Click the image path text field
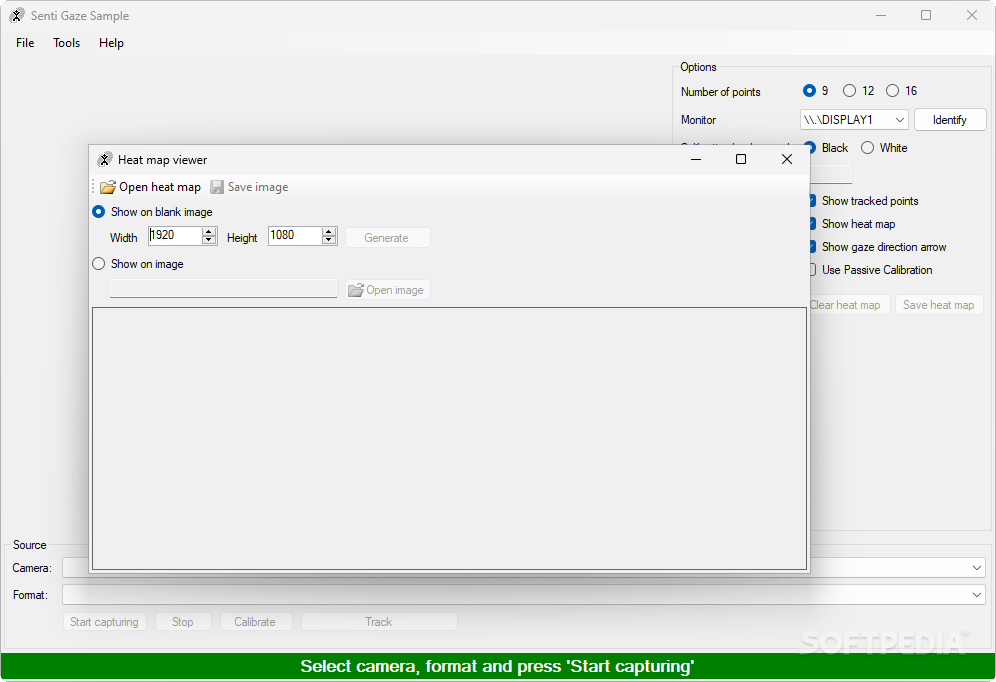The height and width of the screenshot is (682, 996). point(223,288)
